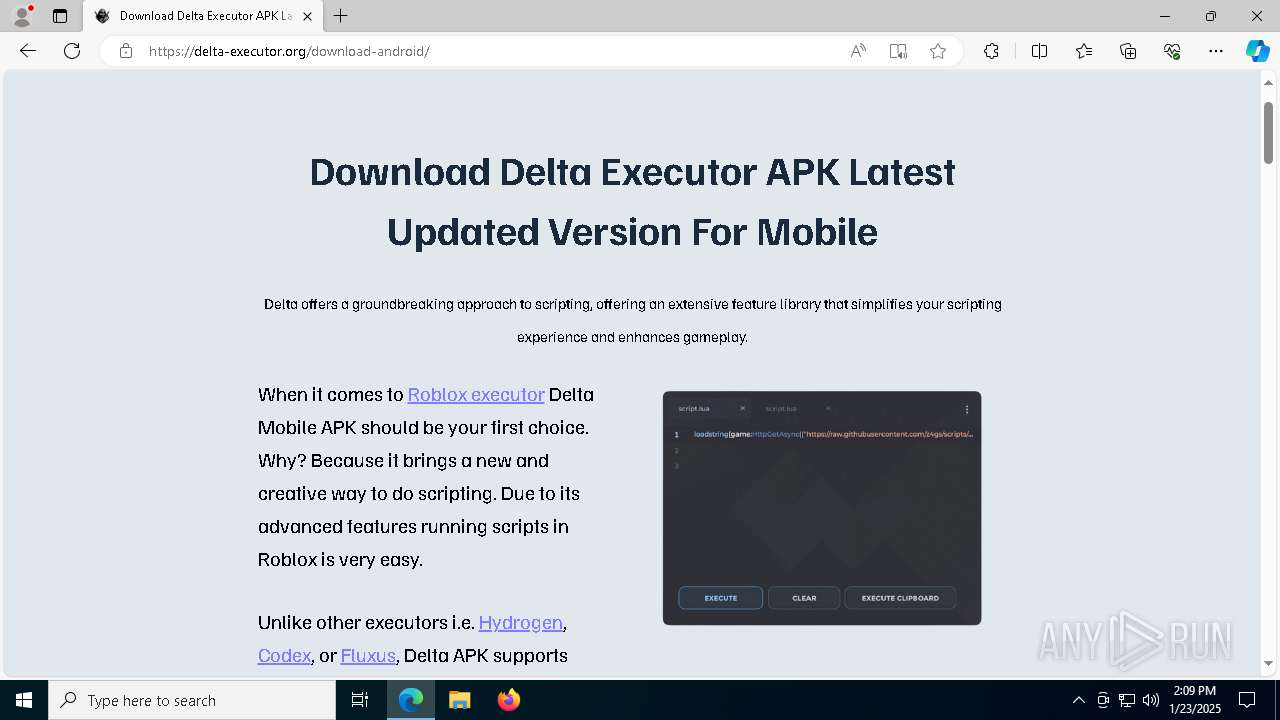Go back to the previous page

click(x=28, y=51)
